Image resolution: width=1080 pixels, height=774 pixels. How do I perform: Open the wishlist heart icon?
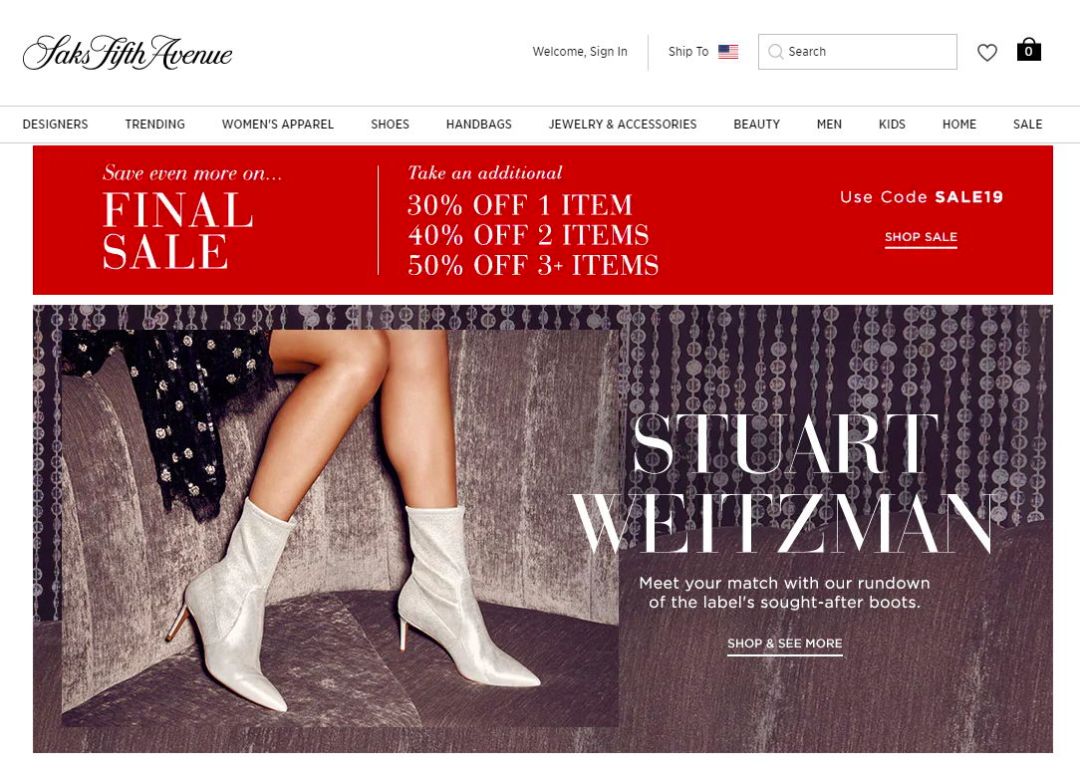[986, 52]
